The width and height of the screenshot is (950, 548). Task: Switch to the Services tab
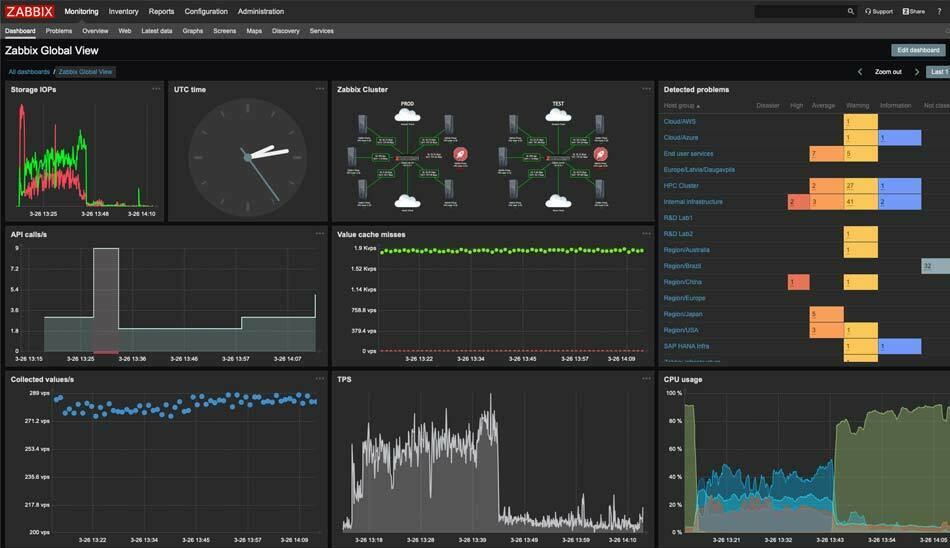pyautogui.click(x=322, y=31)
